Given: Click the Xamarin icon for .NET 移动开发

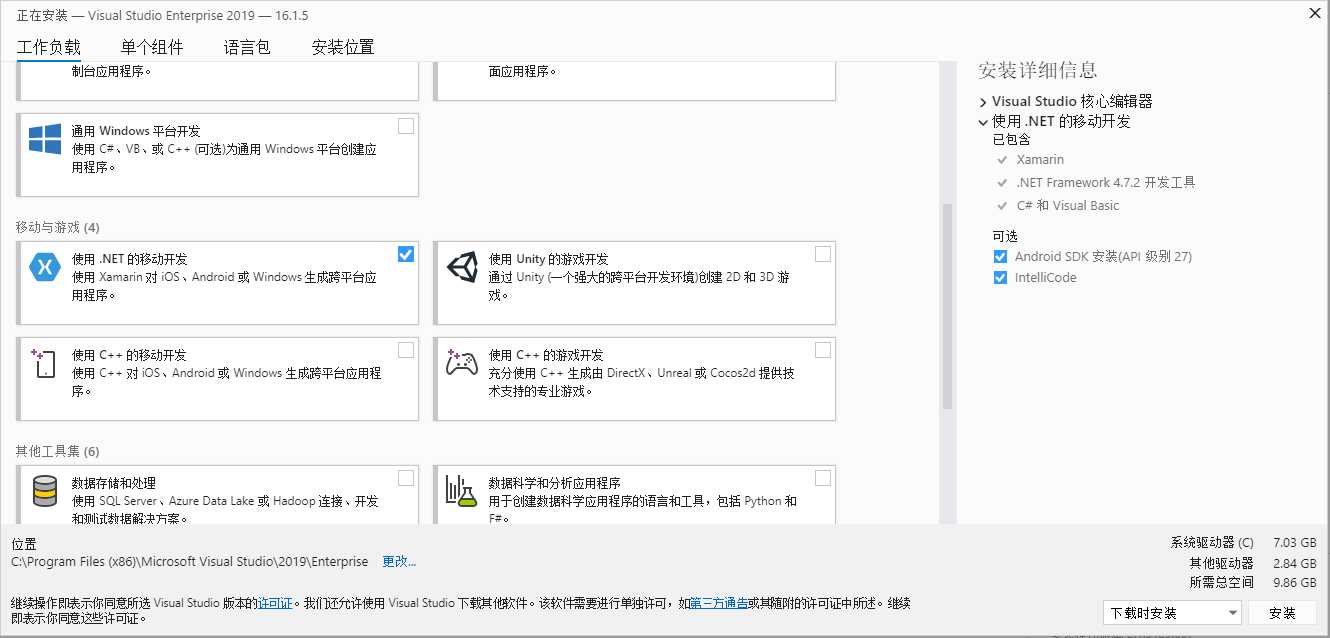Looking at the screenshot, I should (45, 267).
